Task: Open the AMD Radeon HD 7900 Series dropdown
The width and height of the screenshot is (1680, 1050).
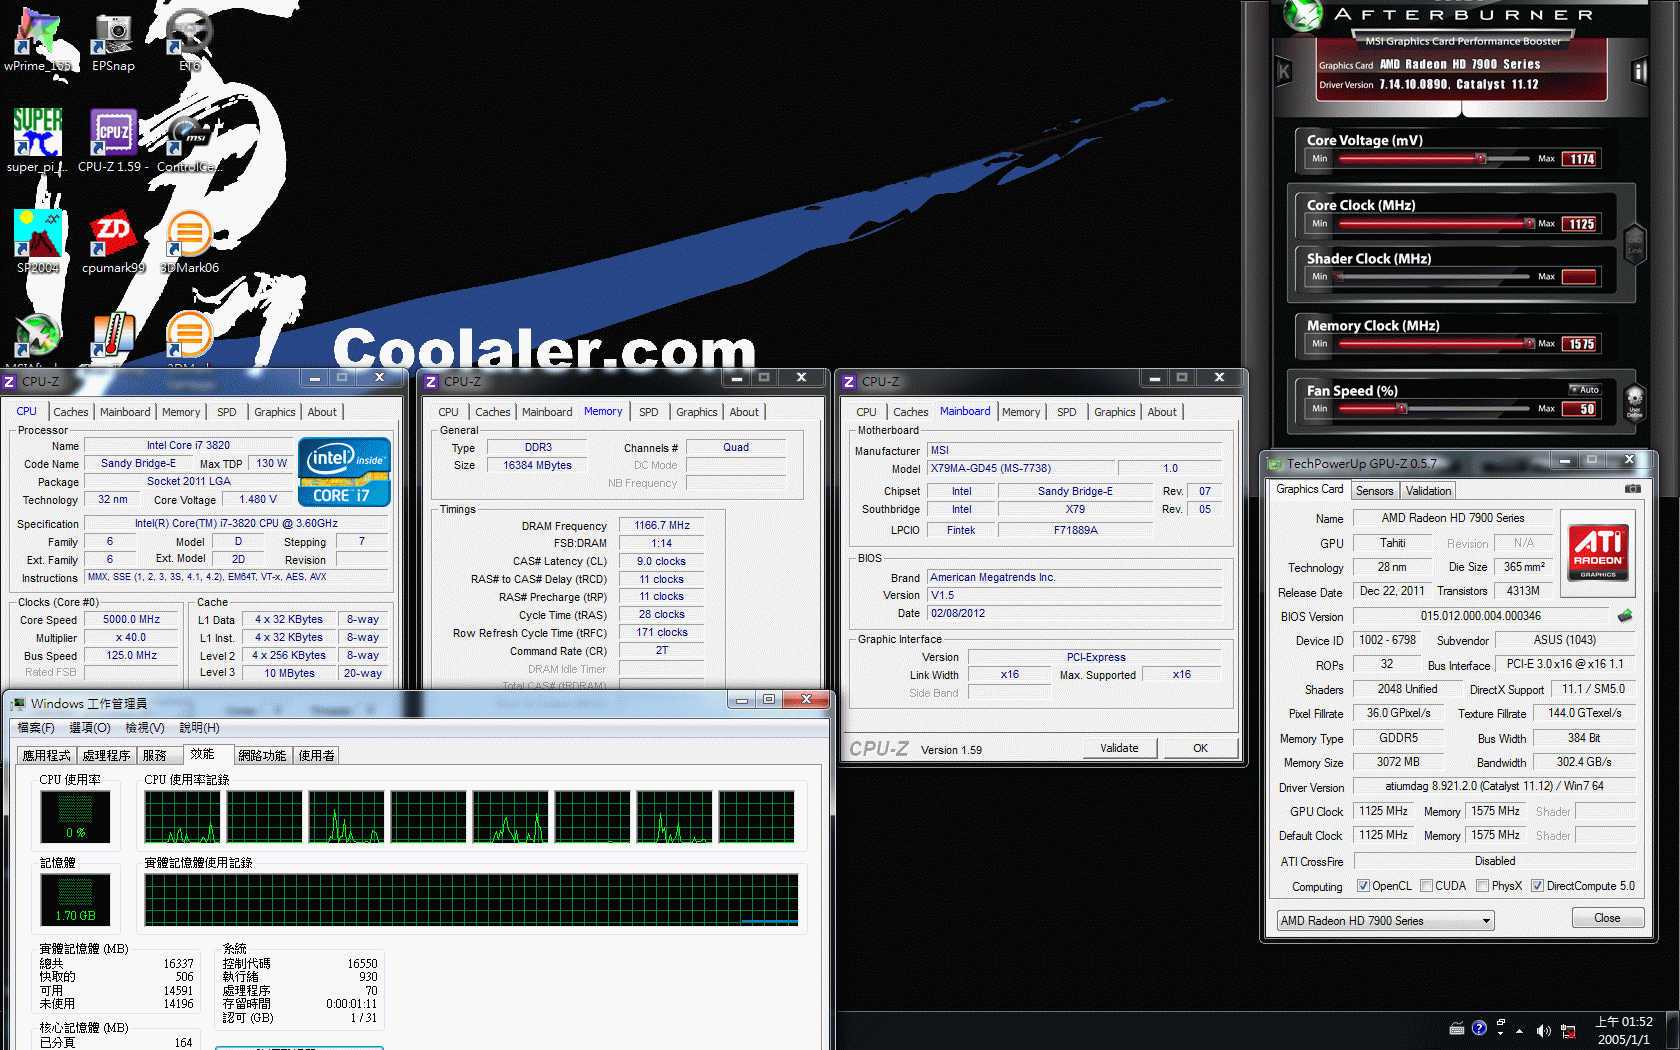Action: (x=1385, y=921)
